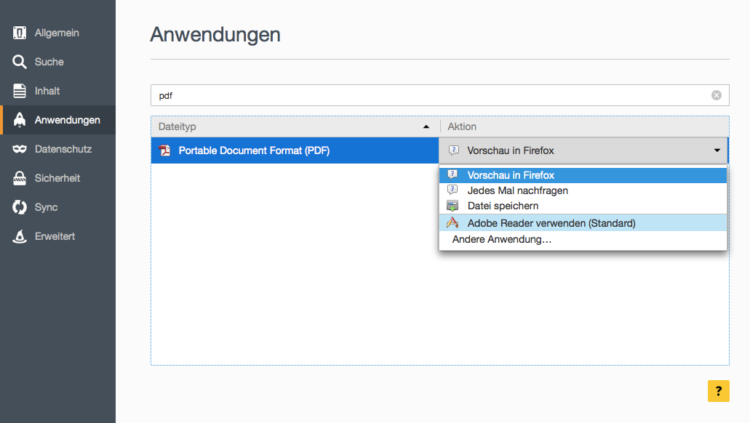Open the Aktion dropdown for PDF
This screenshot has height=423, width=750.
(584, 151)
